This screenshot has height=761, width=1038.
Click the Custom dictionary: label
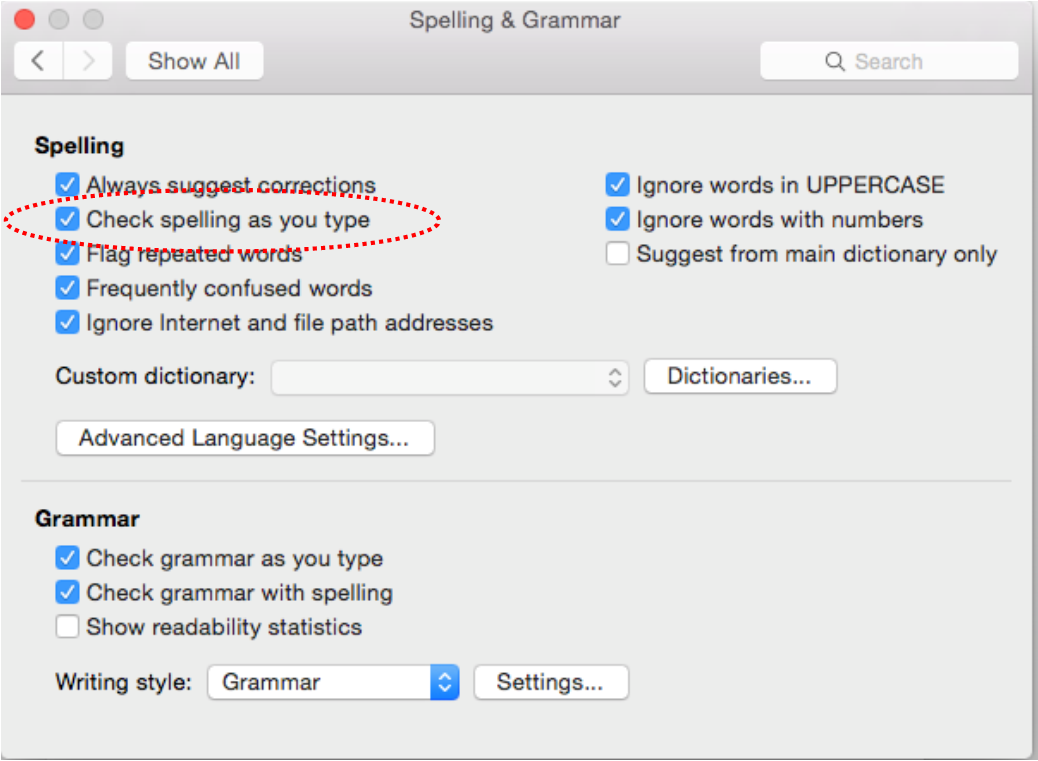pos(156,376)
